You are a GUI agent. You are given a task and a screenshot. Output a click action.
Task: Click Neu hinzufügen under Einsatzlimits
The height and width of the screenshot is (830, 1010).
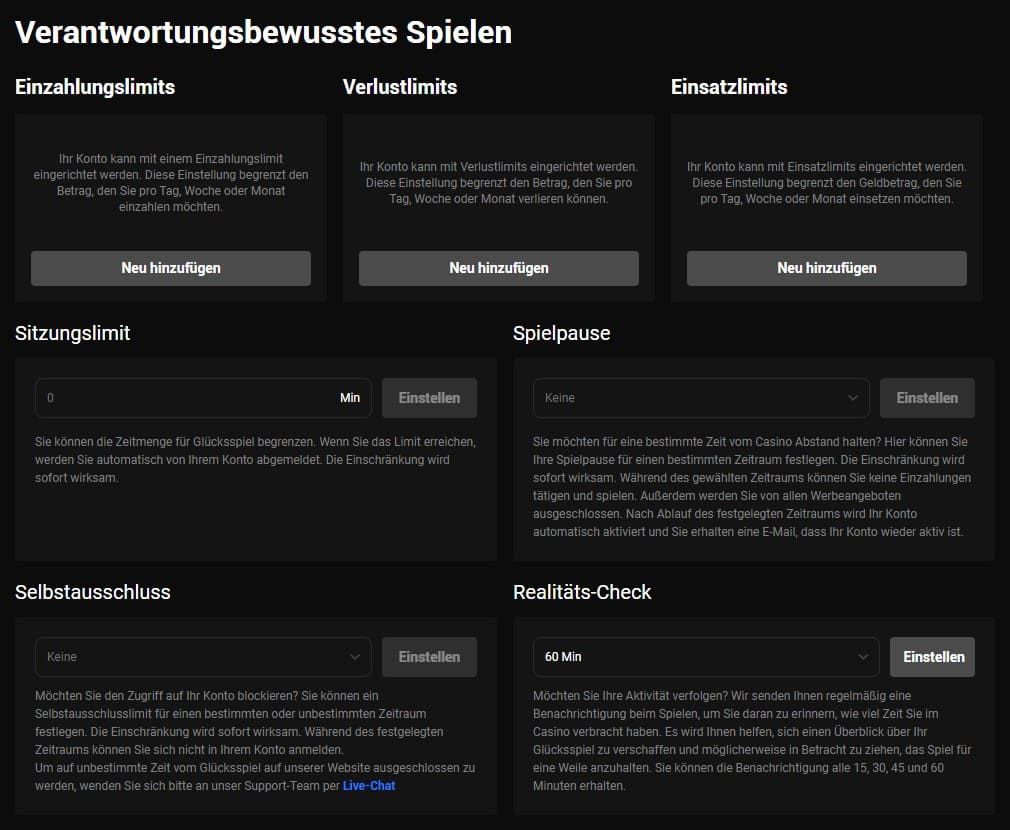click(826, 268)
